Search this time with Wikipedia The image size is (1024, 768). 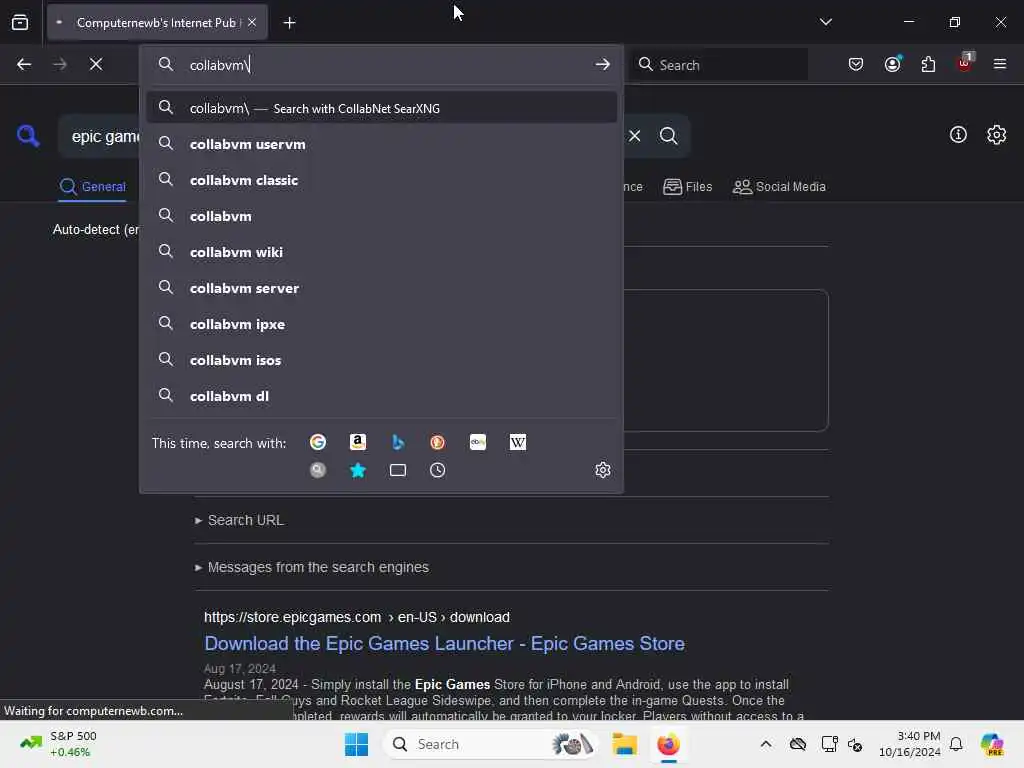click(517, 443)
